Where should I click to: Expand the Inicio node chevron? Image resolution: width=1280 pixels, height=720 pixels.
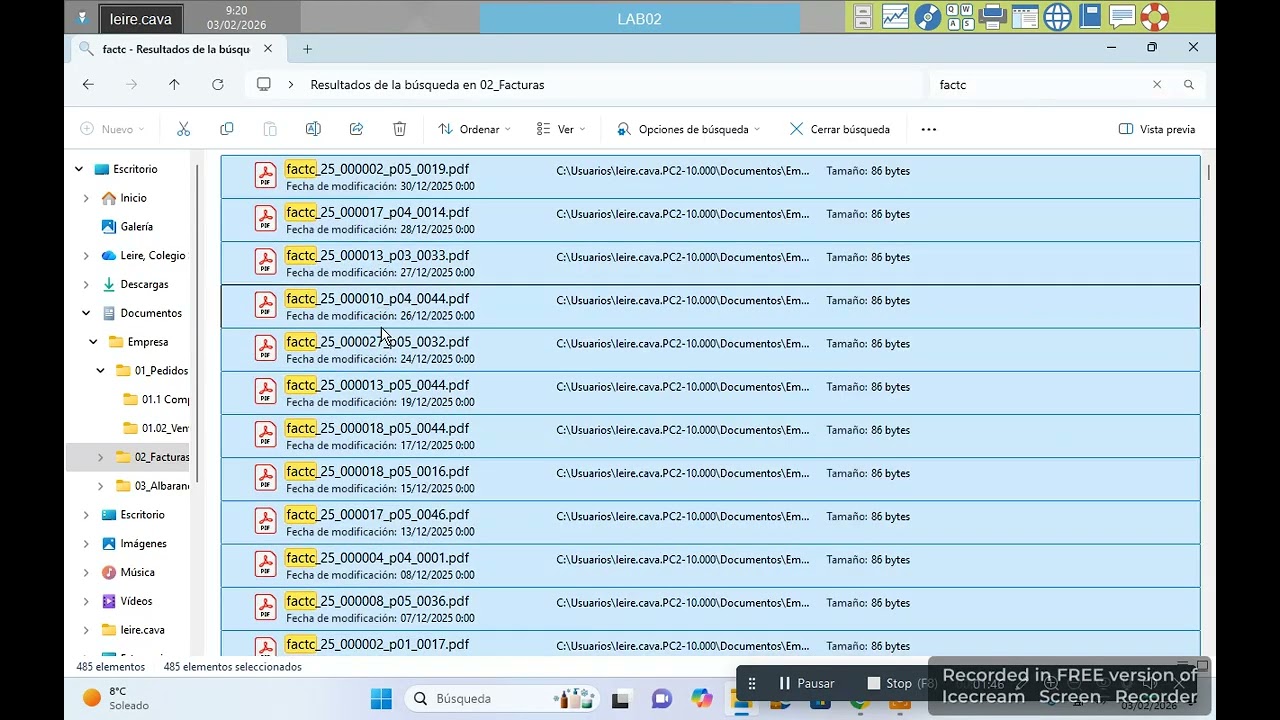[86, 198]
